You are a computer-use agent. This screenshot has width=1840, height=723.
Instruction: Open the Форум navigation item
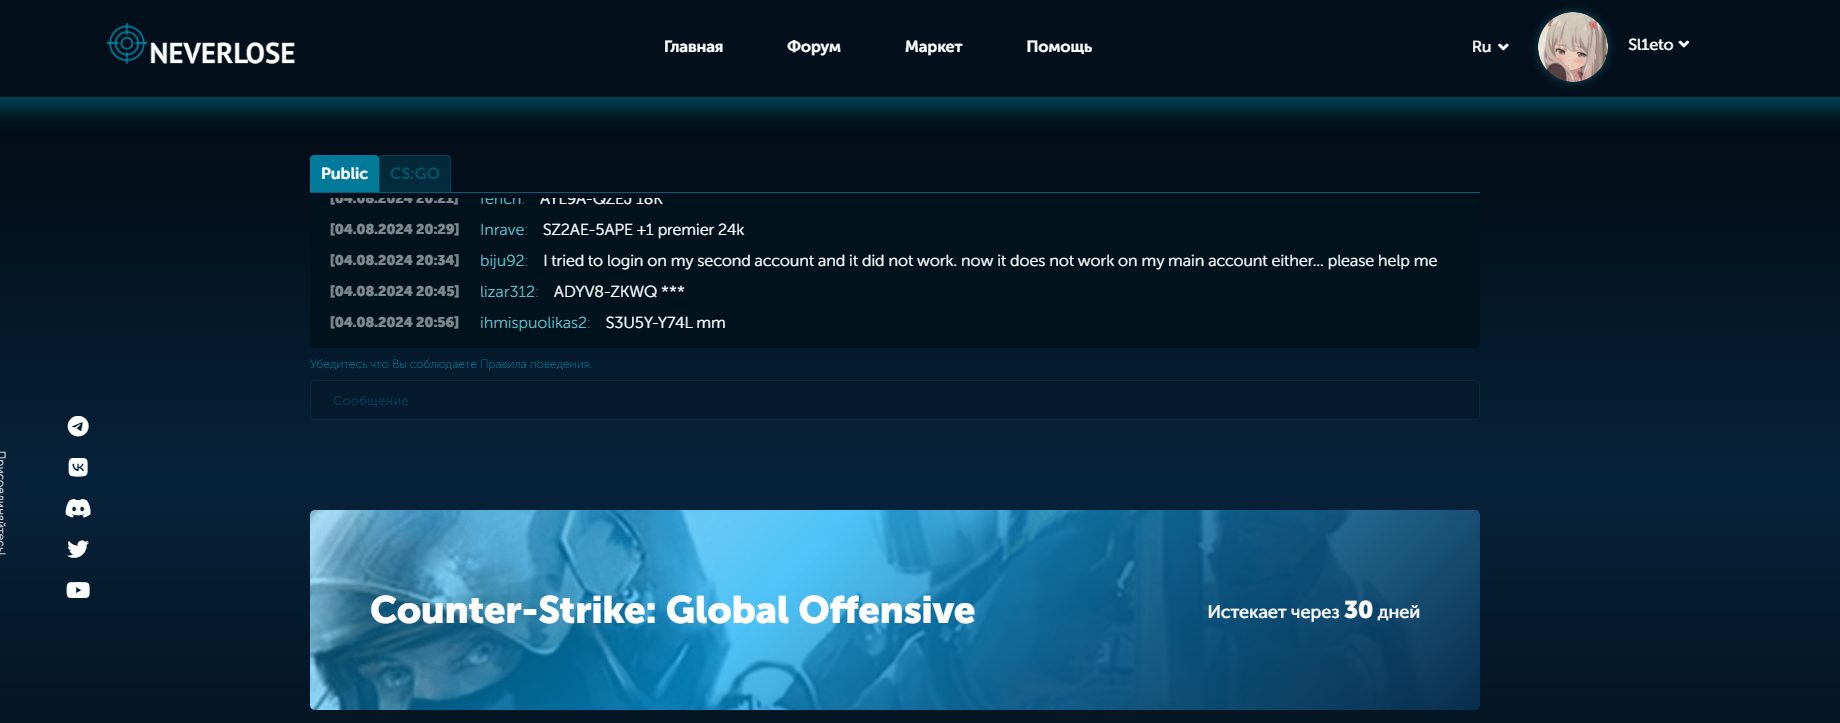814,47
